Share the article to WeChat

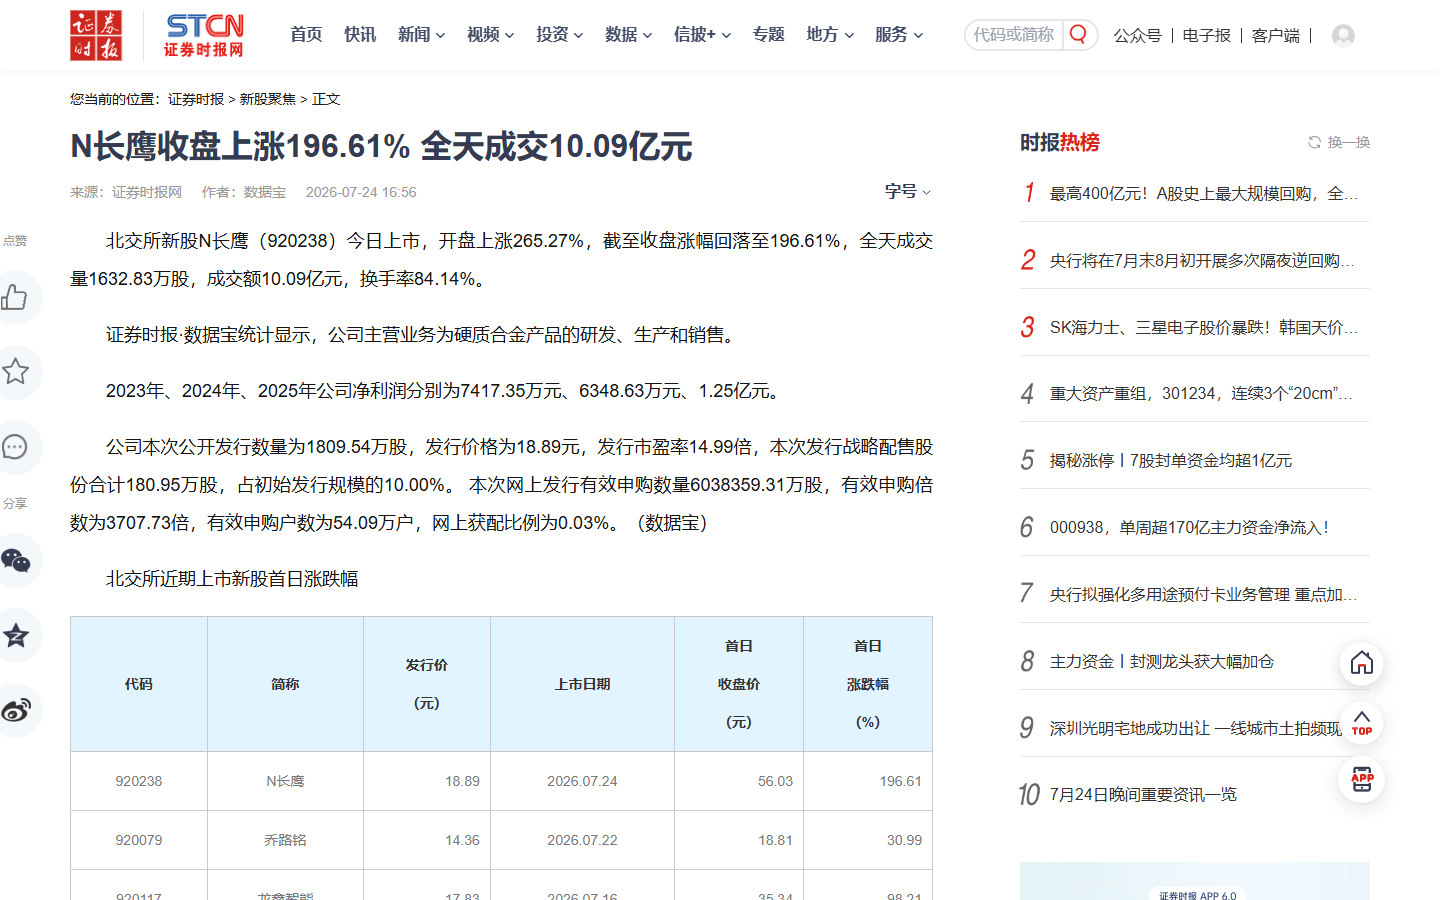point(15,560)
